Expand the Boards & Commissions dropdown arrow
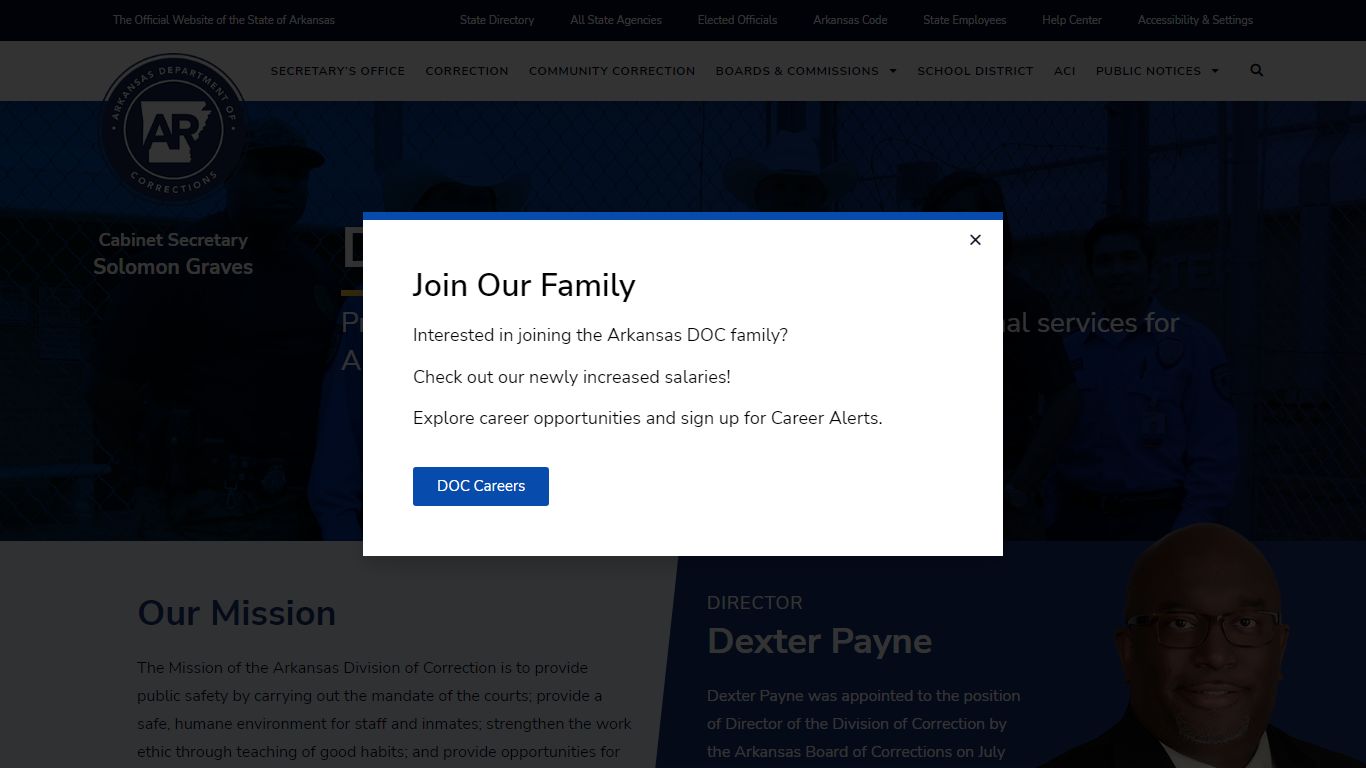This screenshot has height=768, width=1366. point(893,71)
